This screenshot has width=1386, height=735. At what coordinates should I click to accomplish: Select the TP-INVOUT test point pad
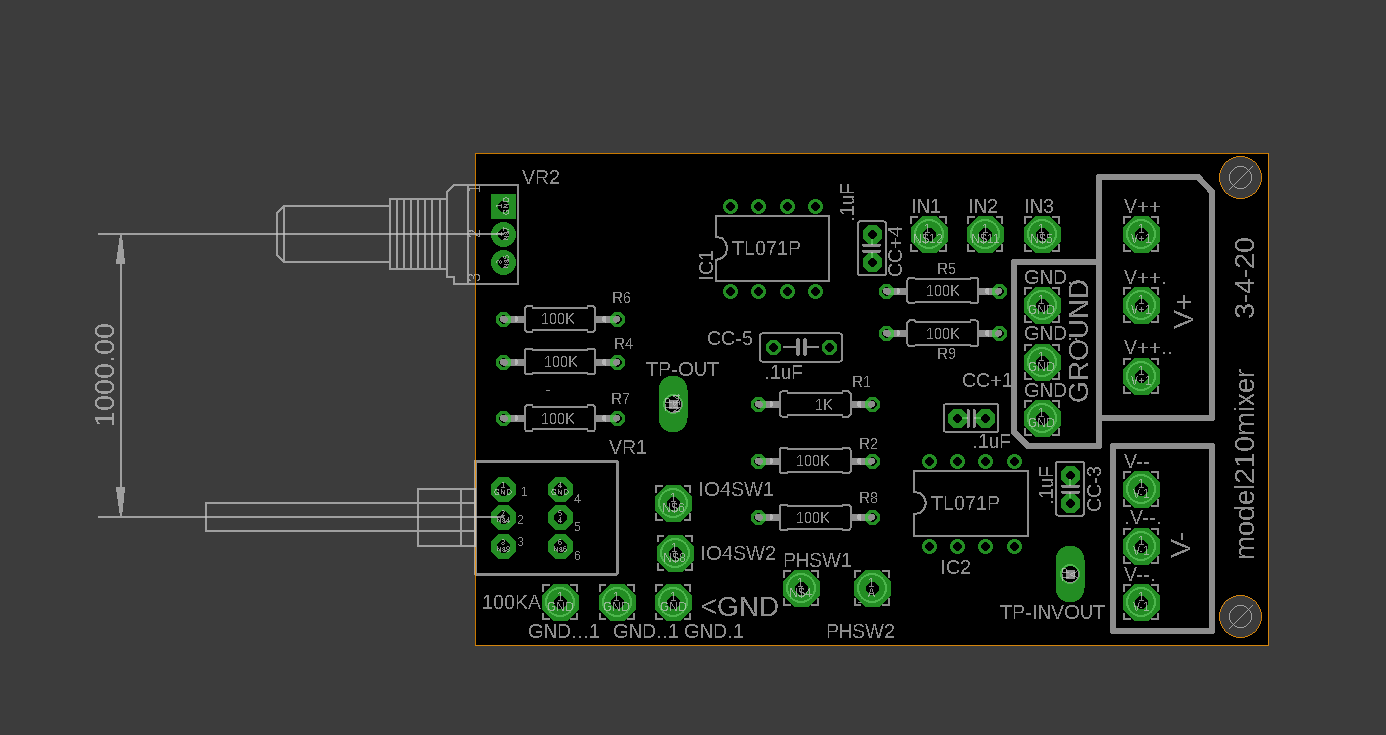[x=1069, y=573]
